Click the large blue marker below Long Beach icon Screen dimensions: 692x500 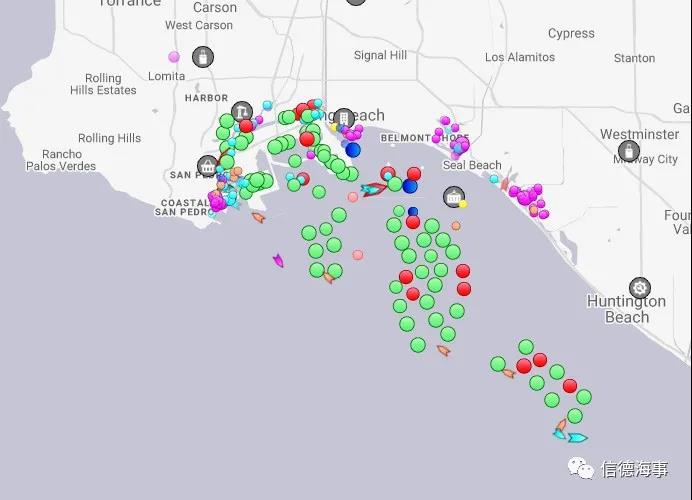point(353,150)
